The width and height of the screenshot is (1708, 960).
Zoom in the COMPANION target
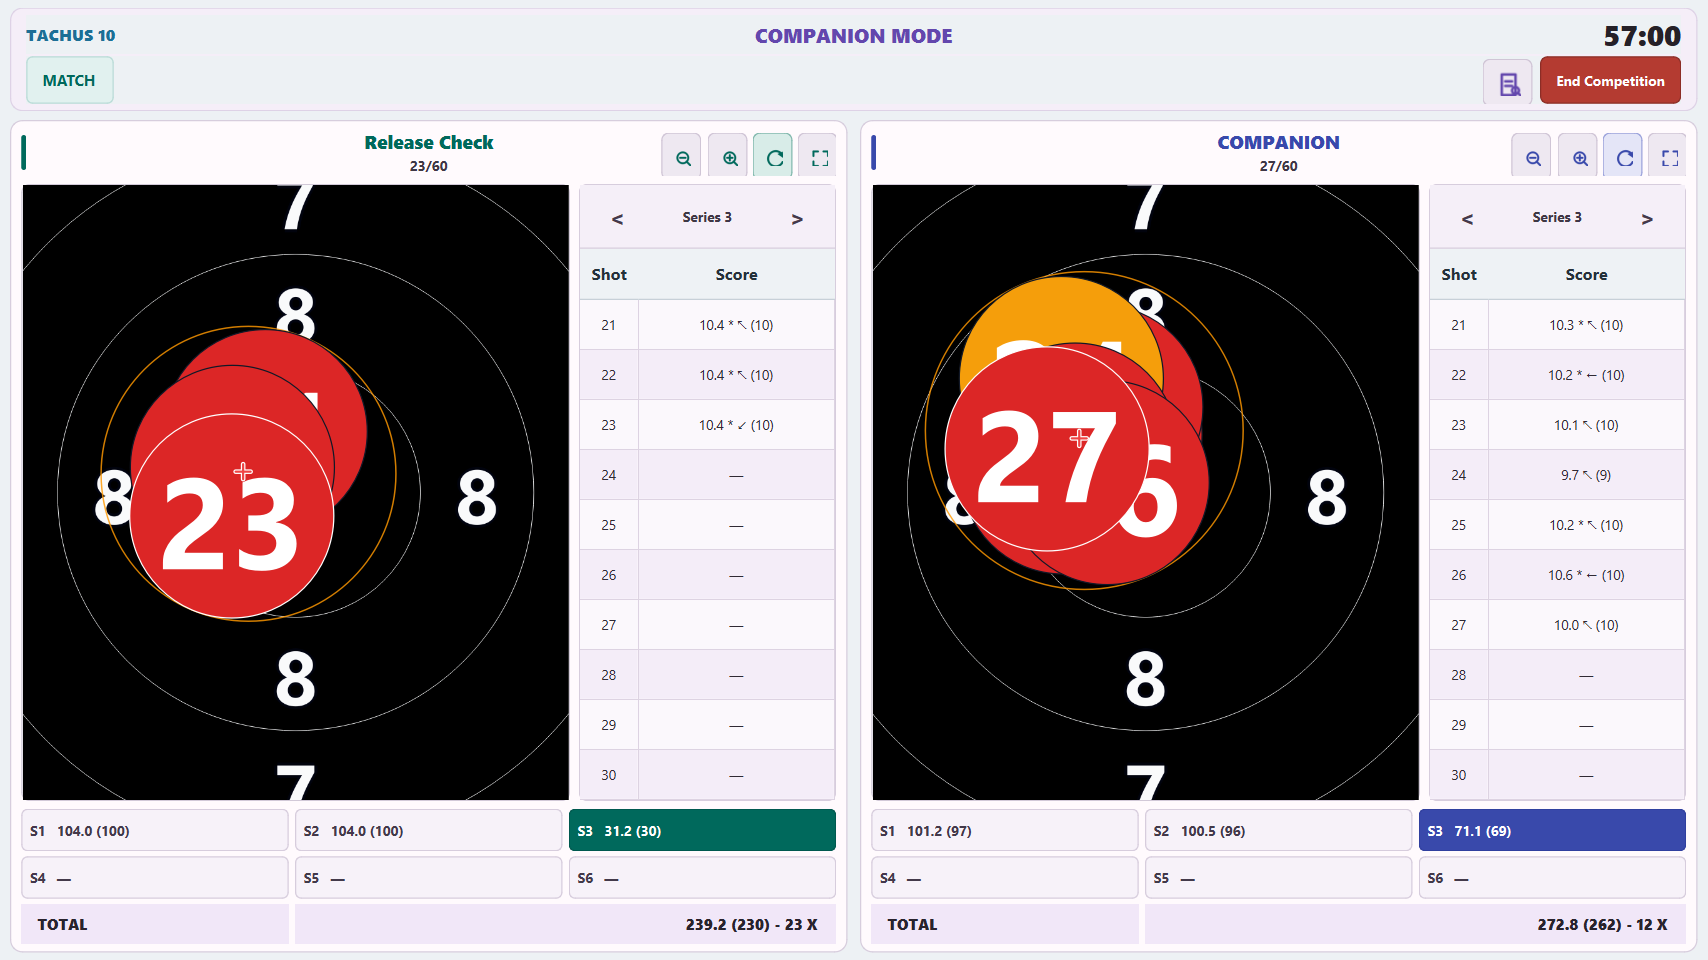tap(1580, 157)
